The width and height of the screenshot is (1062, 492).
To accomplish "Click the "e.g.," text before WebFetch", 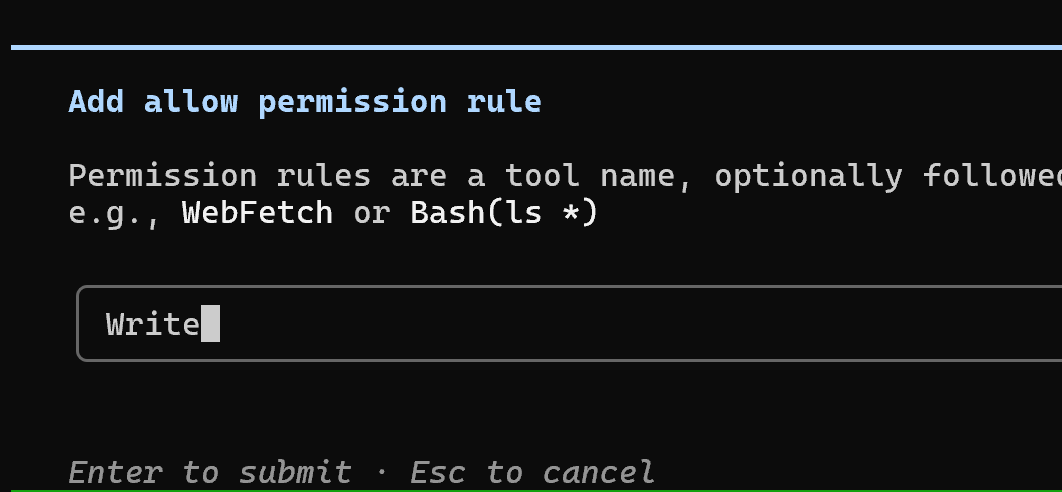I will pyautogui.click(x=115, y=214).
